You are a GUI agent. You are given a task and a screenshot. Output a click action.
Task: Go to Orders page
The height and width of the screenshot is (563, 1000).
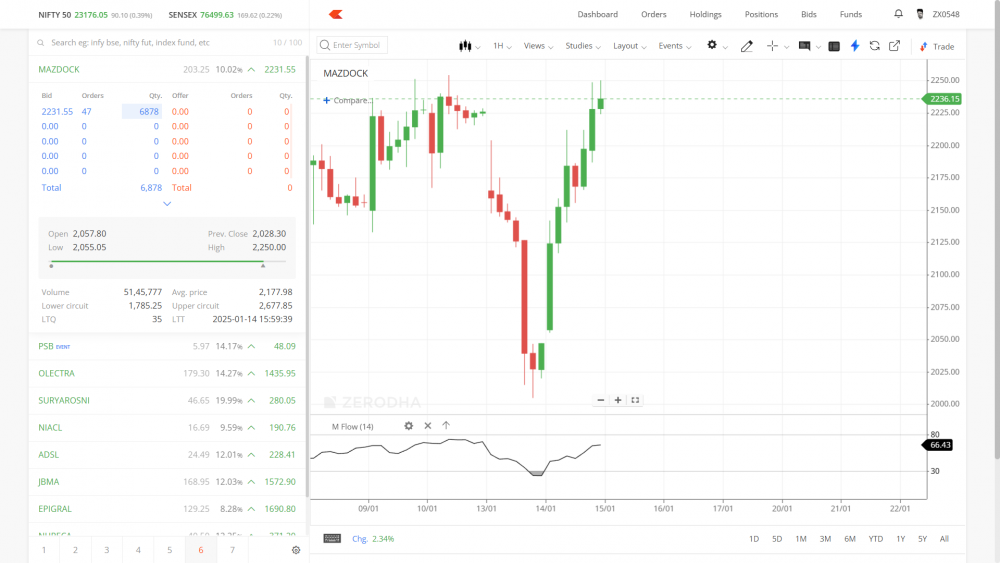[x=654, y=14]
